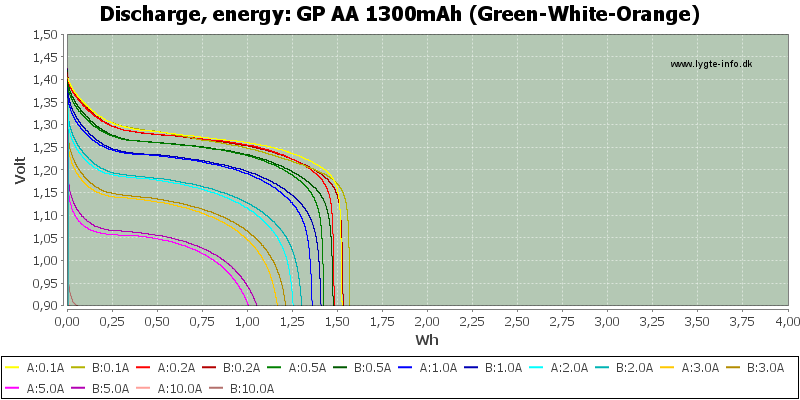Click the B:0.1A olive legend swatch
This screenshot has width=800, height=400.
pos(78,367)
